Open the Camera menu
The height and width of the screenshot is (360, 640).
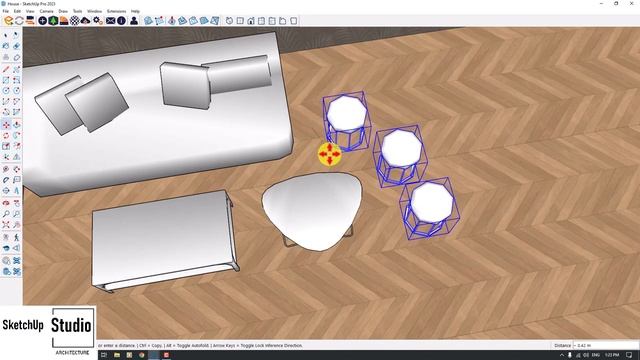click(47, 11)
